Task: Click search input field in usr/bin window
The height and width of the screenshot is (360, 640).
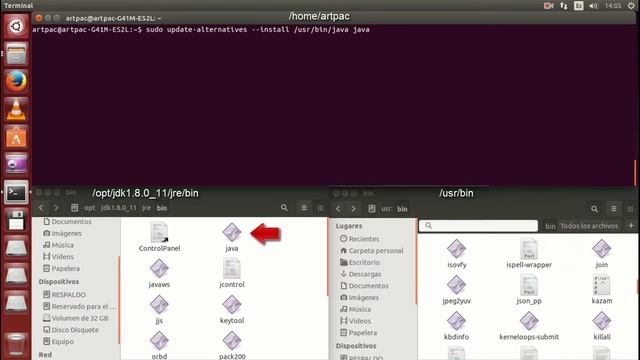Action: point(478,225)
